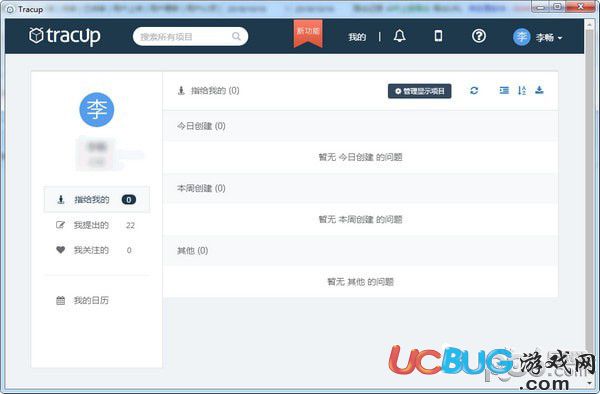Image resolution: width=600 pixels, height=394 pixels.
Task: Open the 新功能 ribbon banner
Action: (308, 34)
